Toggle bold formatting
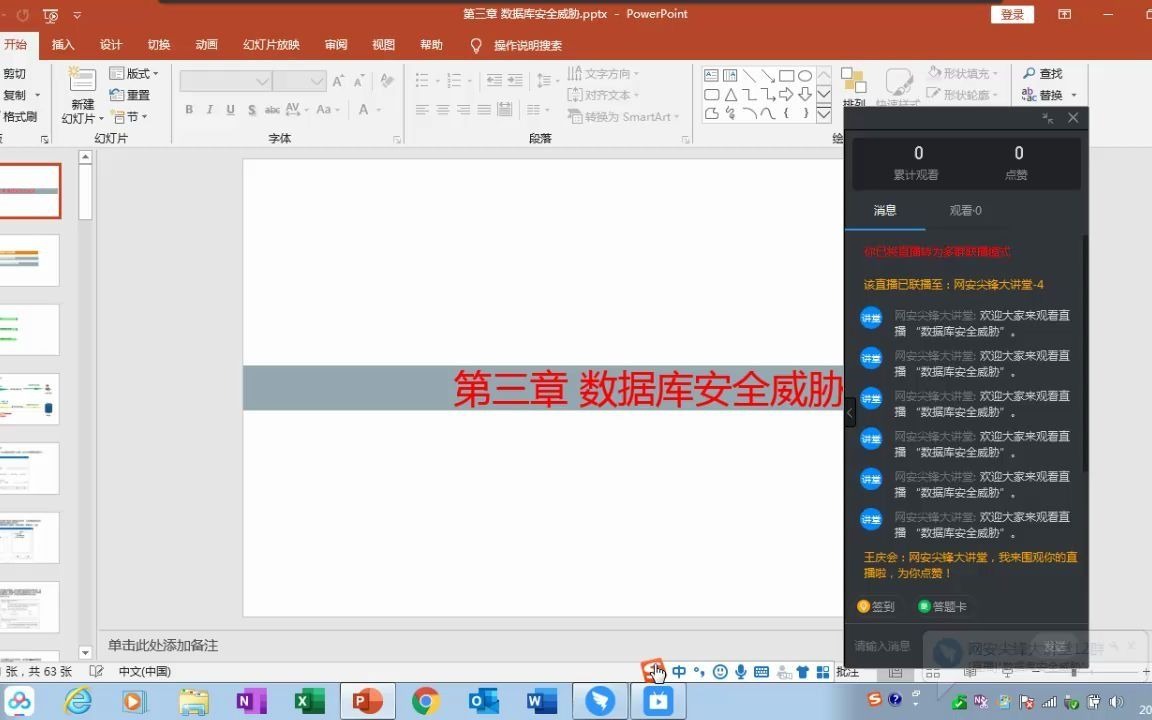 click(188, 110)
